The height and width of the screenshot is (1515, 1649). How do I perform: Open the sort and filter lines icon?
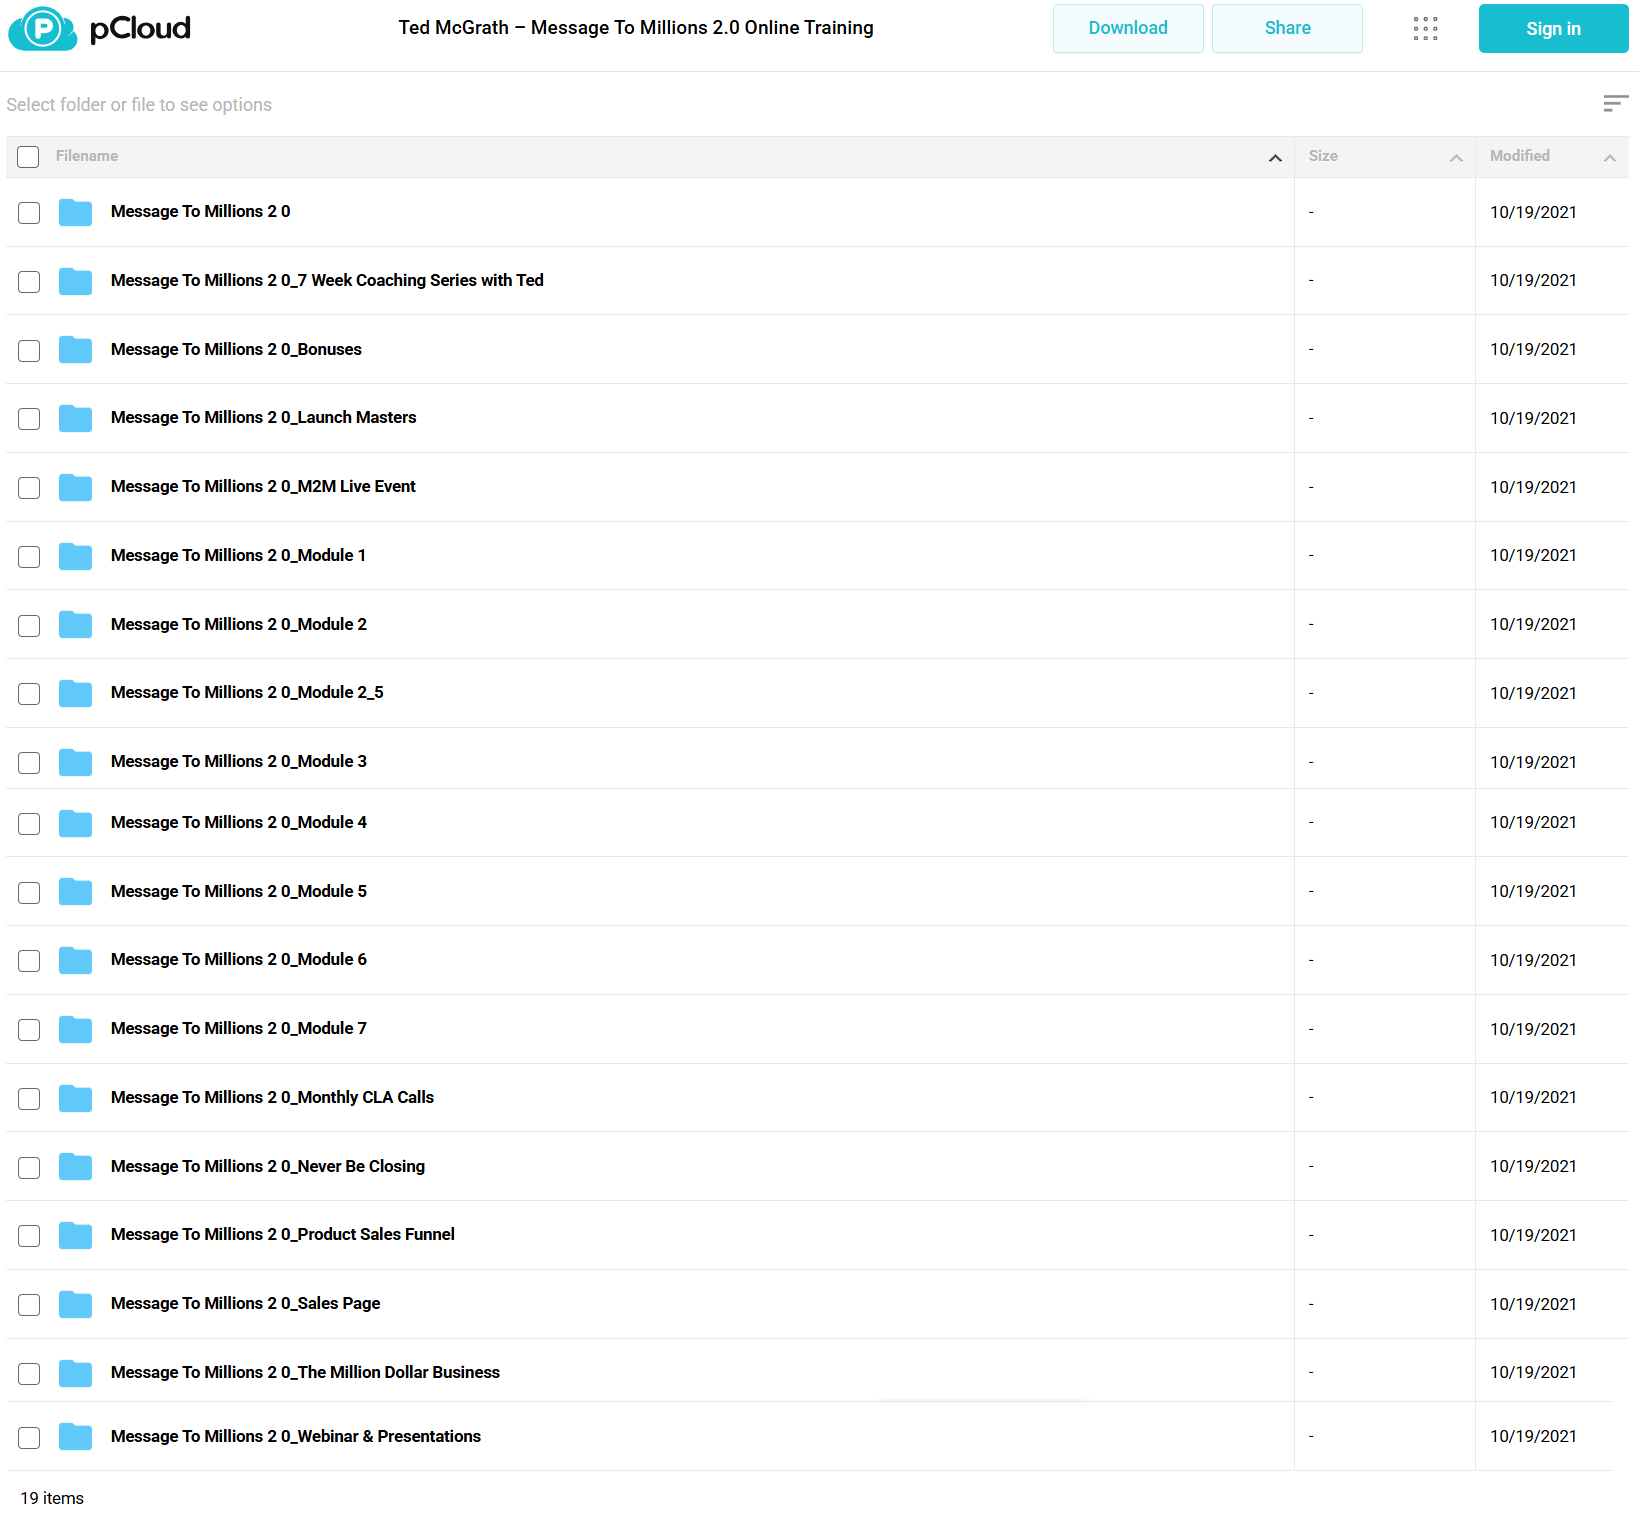tap(1615, 104)
